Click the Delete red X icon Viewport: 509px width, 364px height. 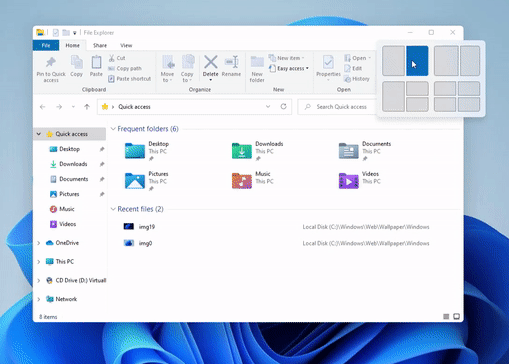coord(211,62)
